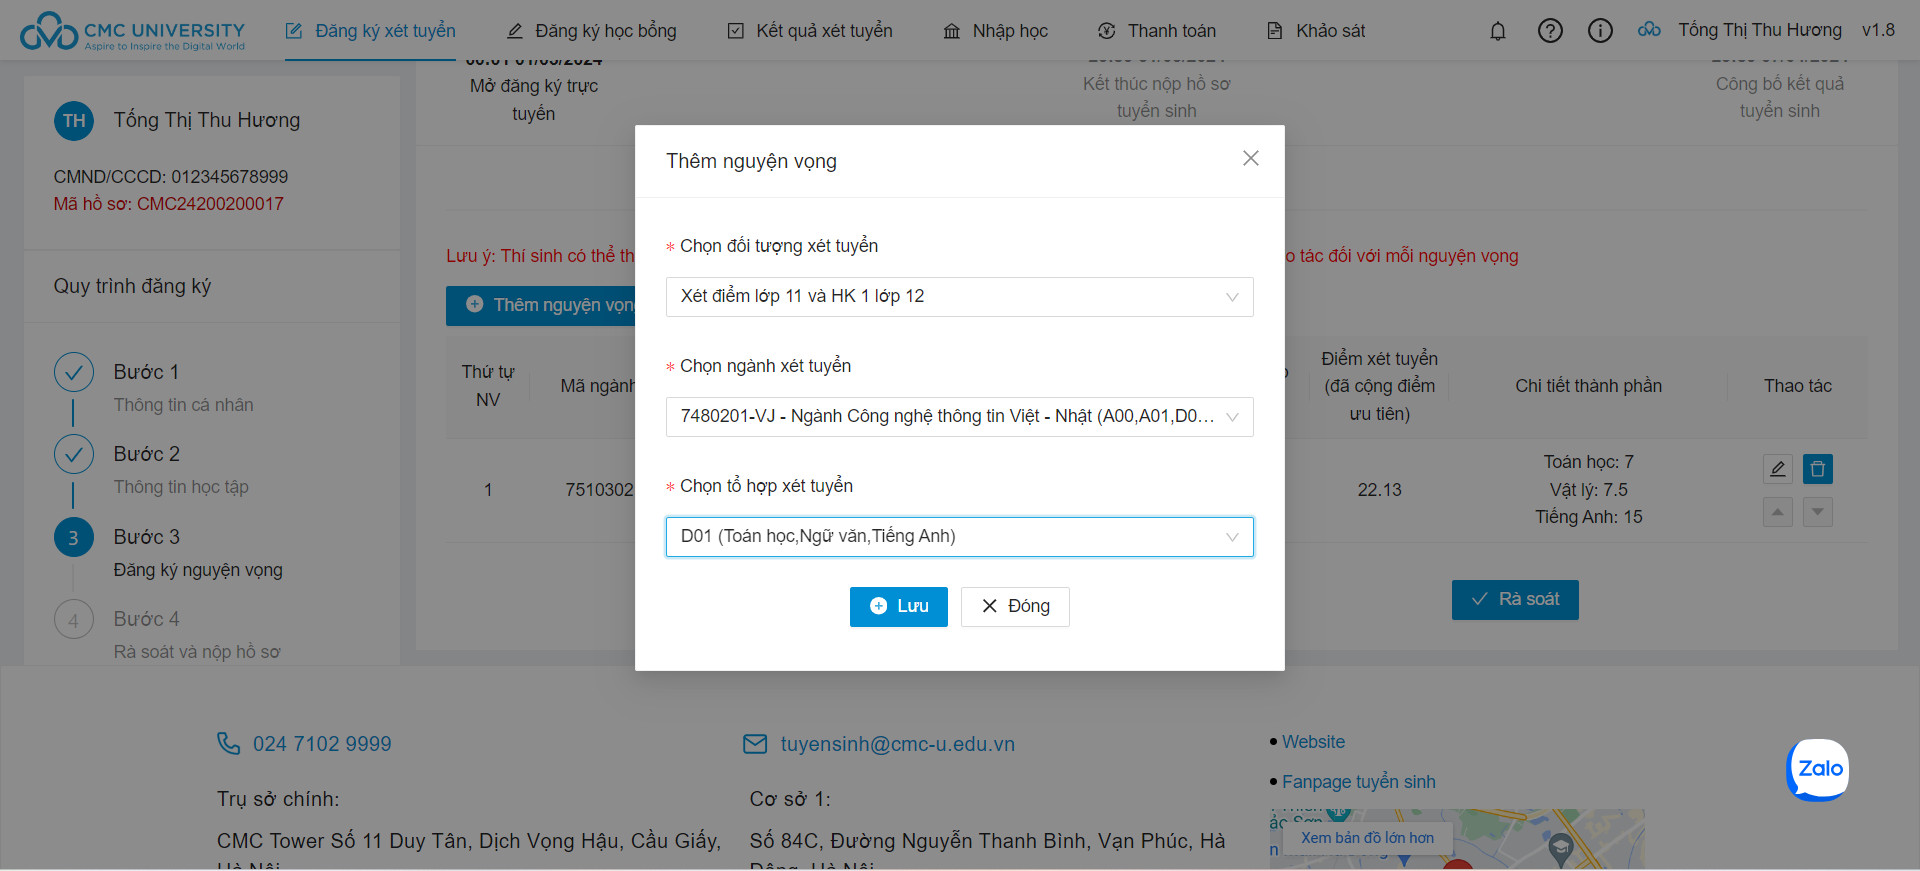1920x871 pixels.
Task: Click the phone icon next to 024 7102 9999
Action: point(229,743)
